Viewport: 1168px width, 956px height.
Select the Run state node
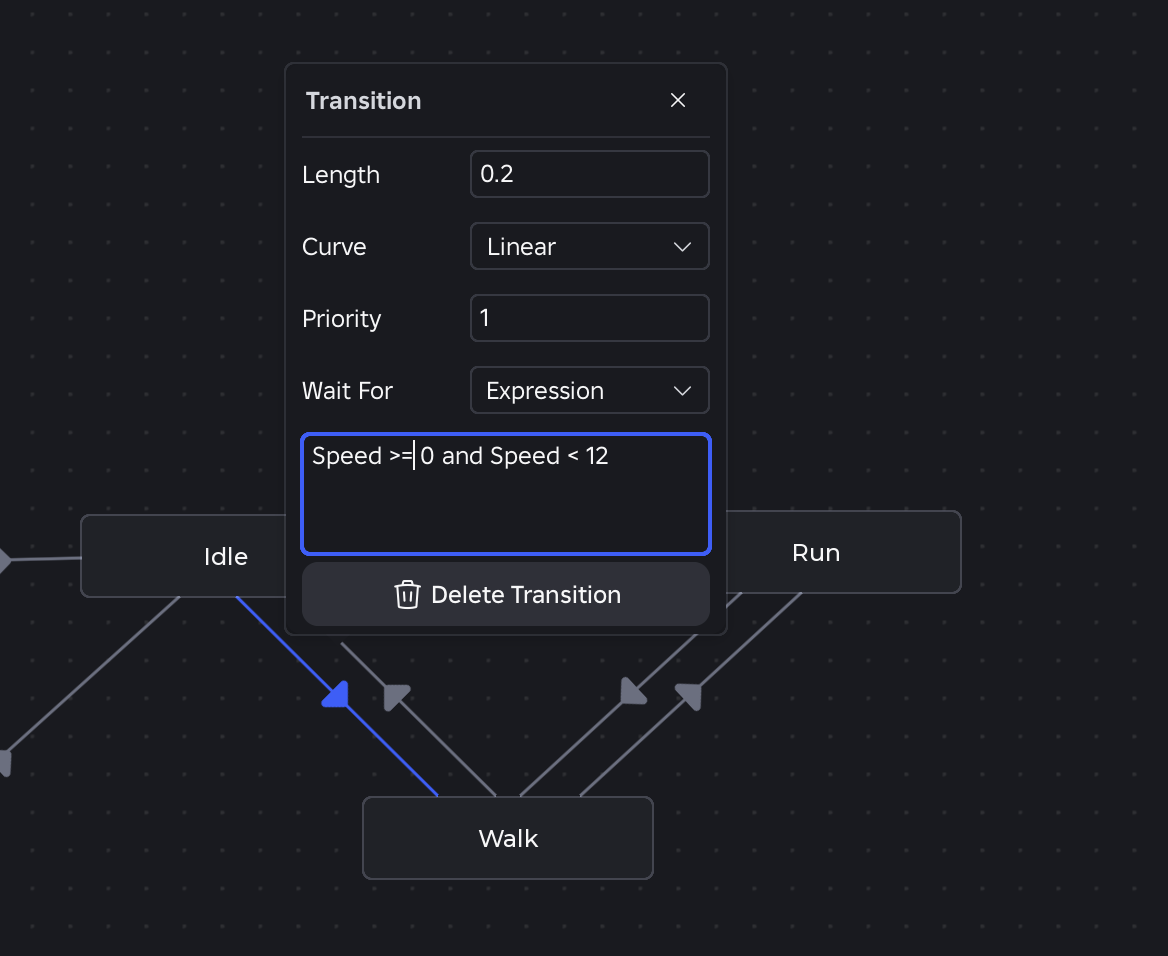[843, 552]
